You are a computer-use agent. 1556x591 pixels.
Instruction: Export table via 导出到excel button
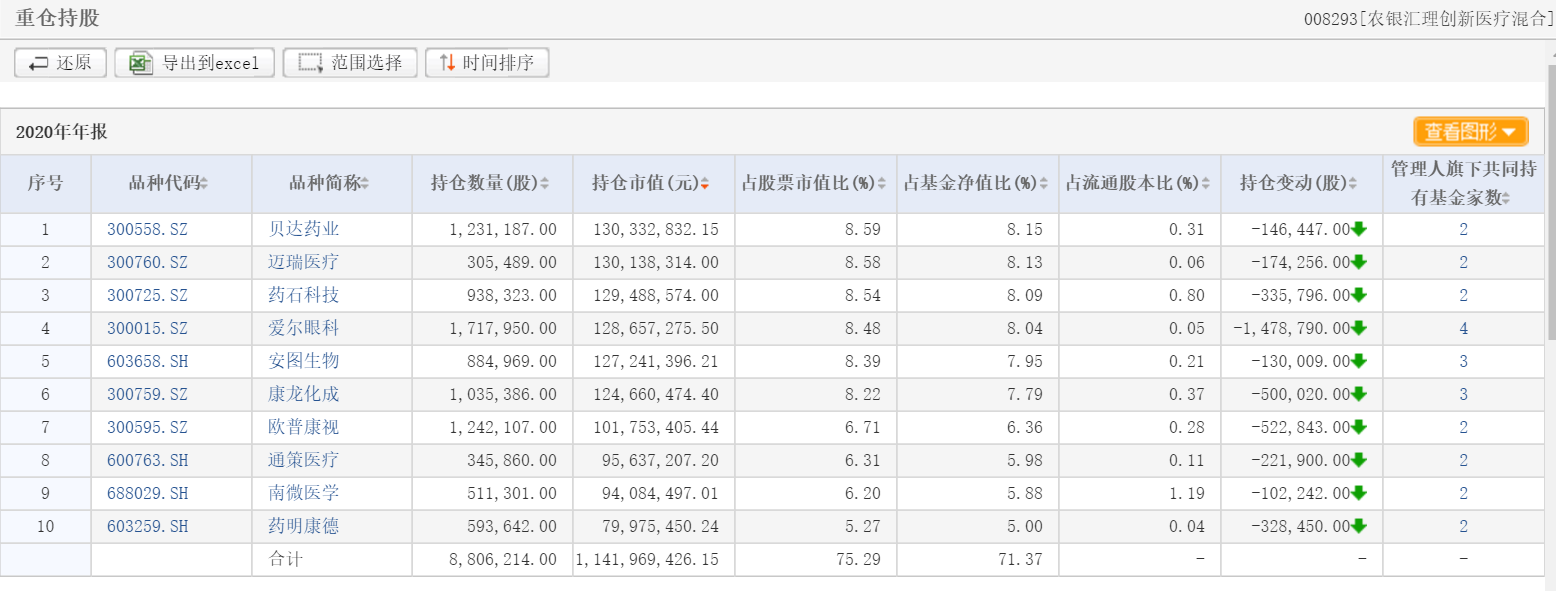pos(195,63)
